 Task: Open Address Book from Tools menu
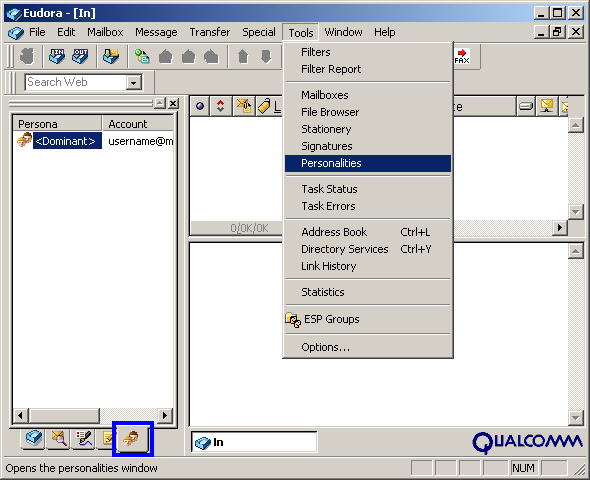click(368, 232)
